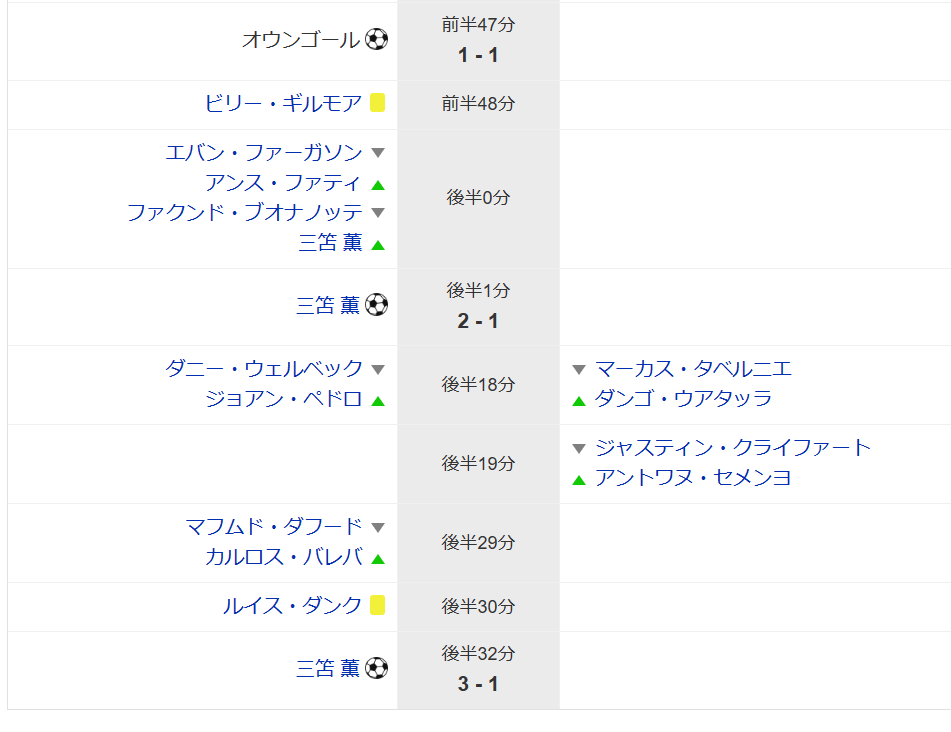Open the ファクンド・ブオナノッテ player link
The height and width of the screenshot is (732, 951).
(245, 212)
